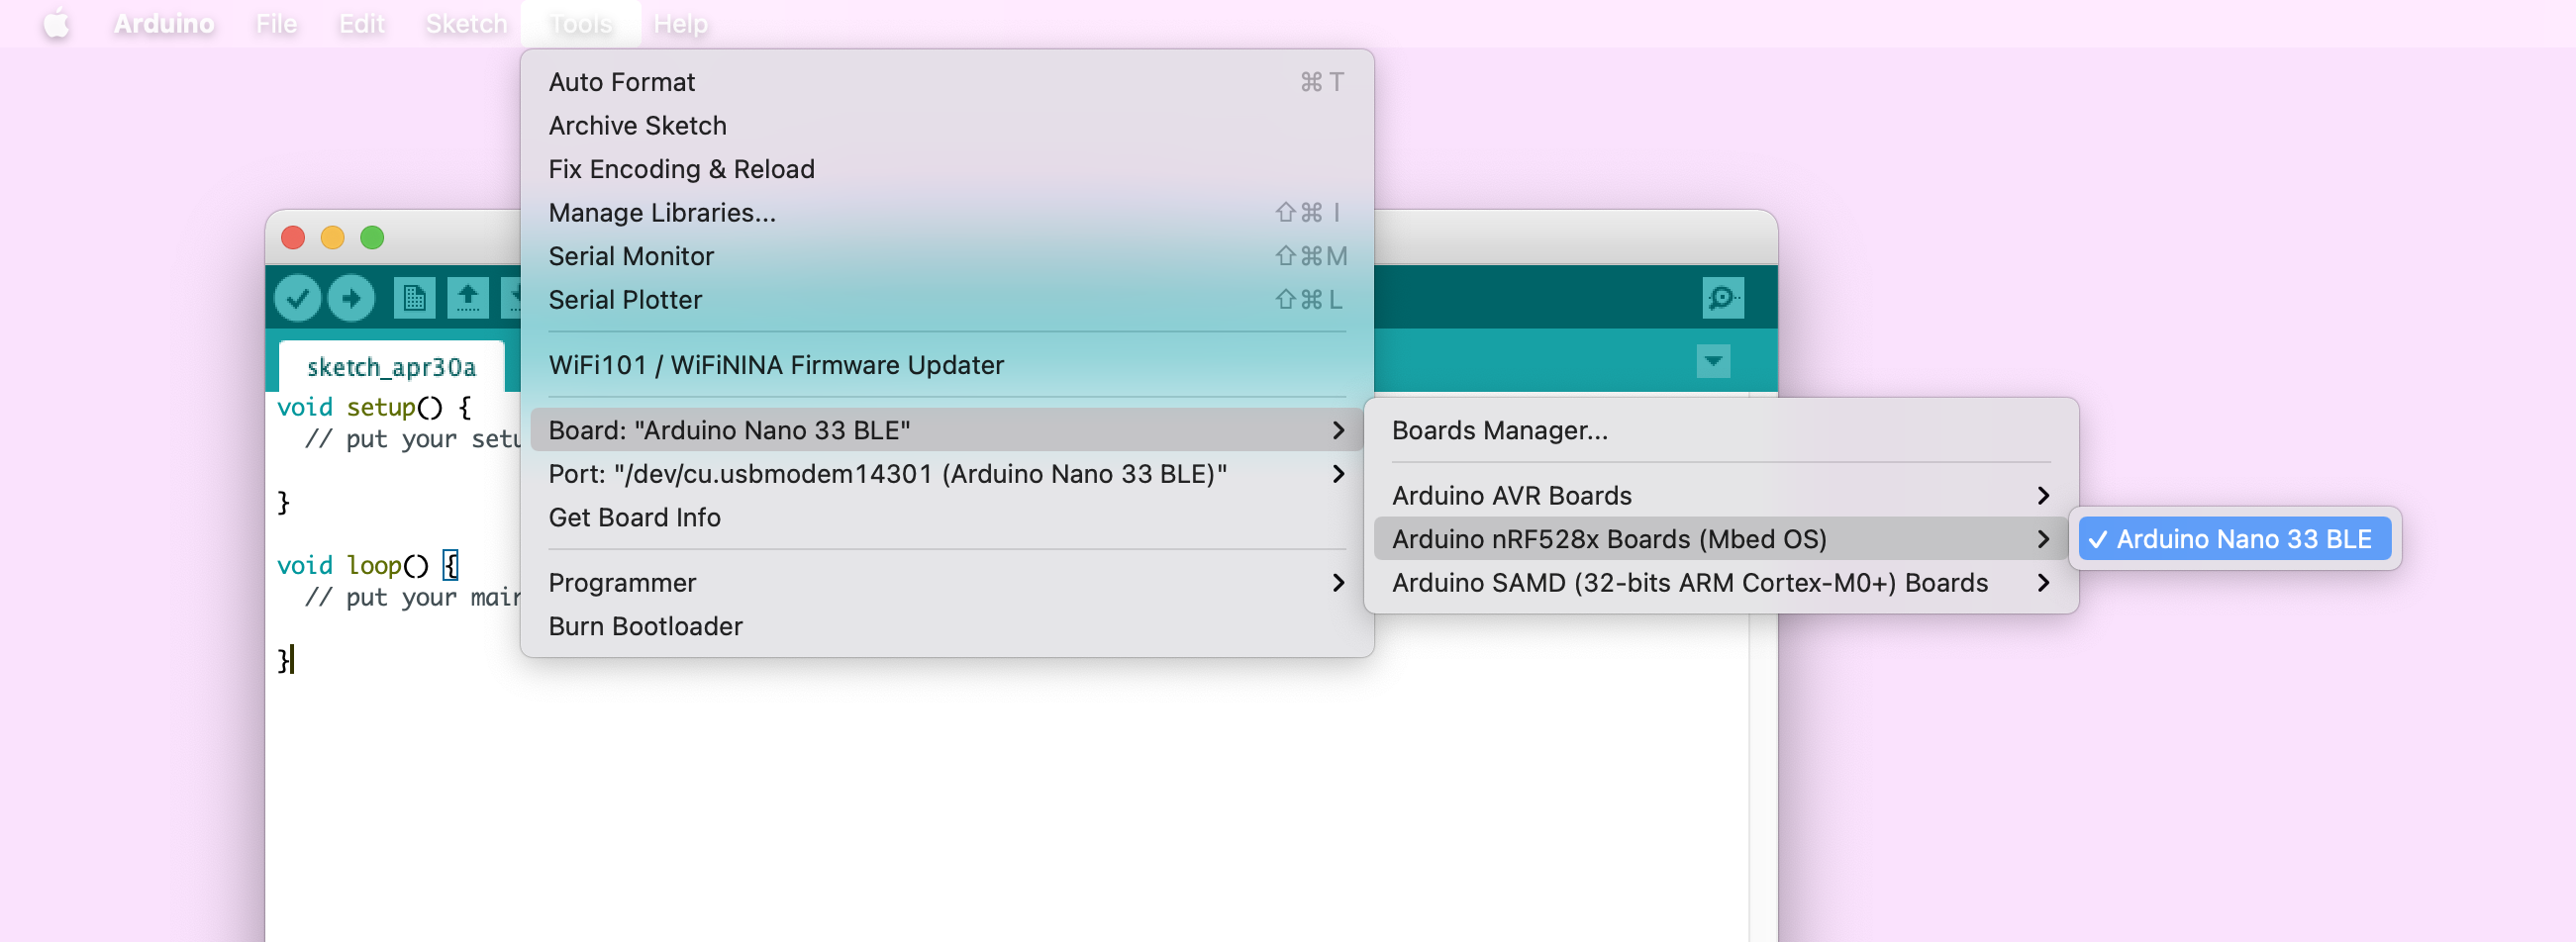The height and width of the screenshot is (942, 2576).
Task: Launch Serial Plotter from Tools menu
Action: click(x=946, y=300)
